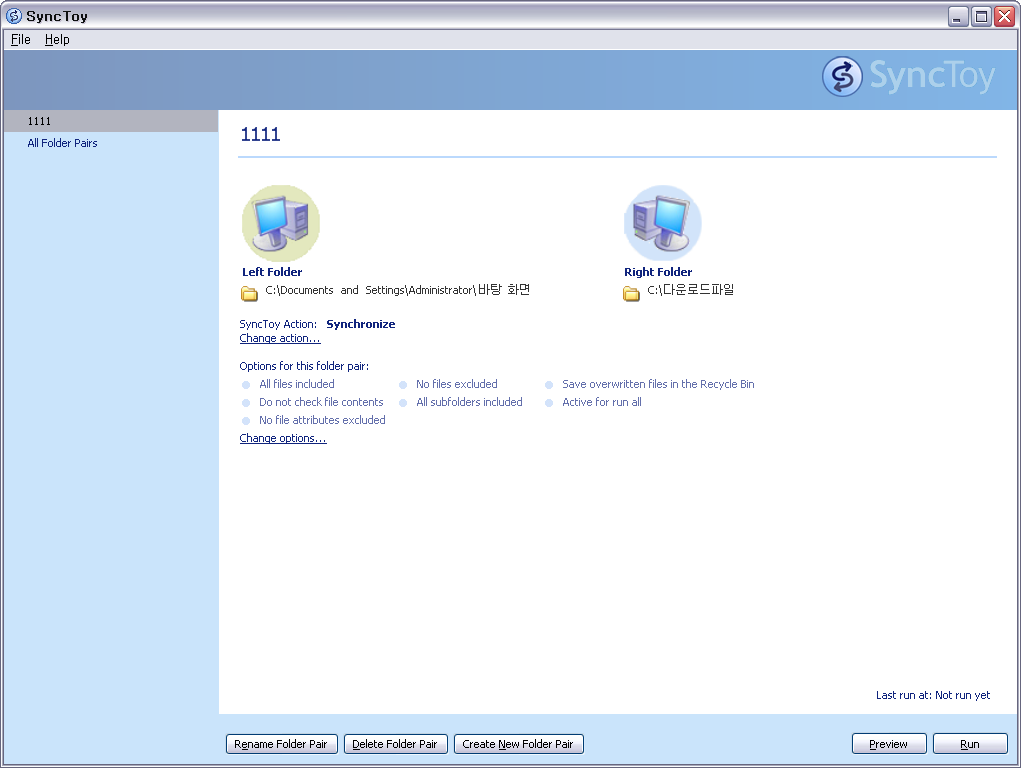Click Save overwritten files in Recycle Bin
This screenshot has width=1021, height=768.
coord(658,384)
